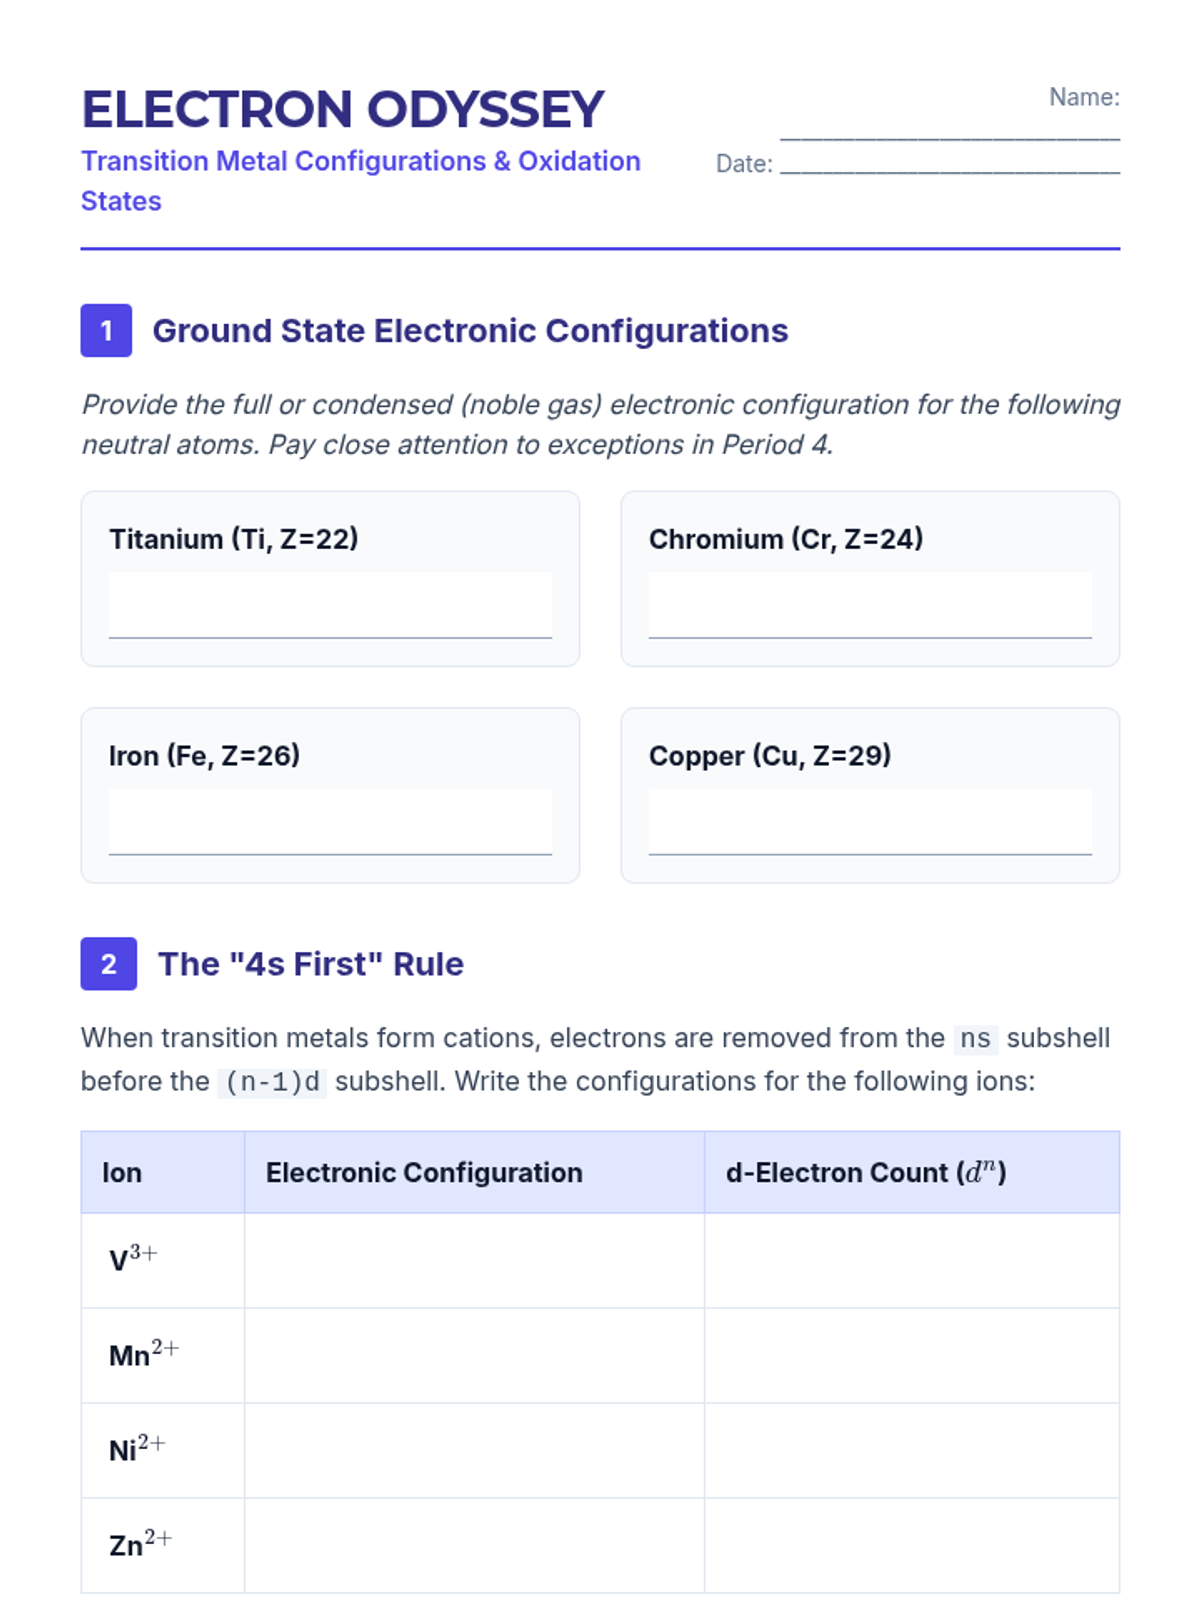
Task: Select the Iron configuration answer field
Action: (x=330, y=822)
